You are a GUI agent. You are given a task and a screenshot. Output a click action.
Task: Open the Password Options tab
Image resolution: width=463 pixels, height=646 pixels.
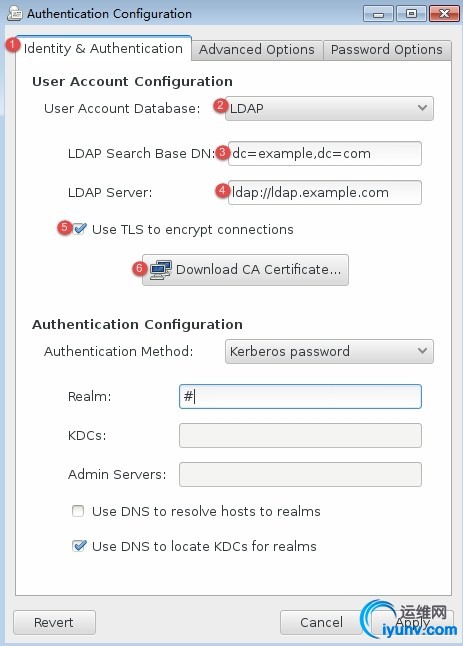point(387,50)
